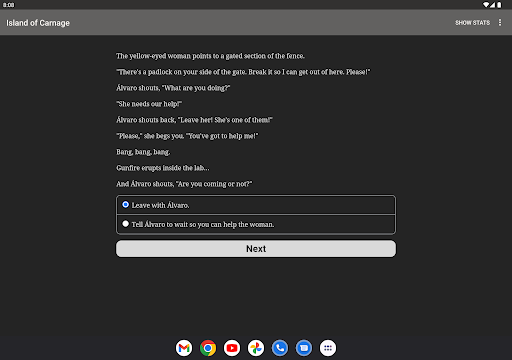This screenshot has height=360, width=512.
Task: Click the Wi-Fi status icon
Action: [486, 5]
